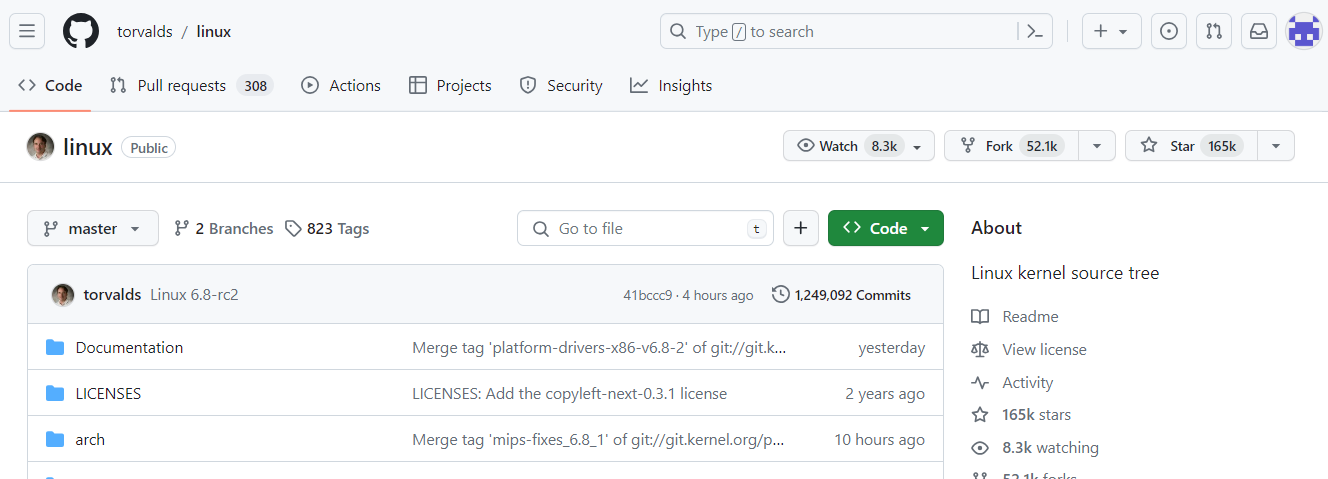The image size is (1328, 479).
Task: Open pull requests icon in header
Action: [x=1213, y=31]
